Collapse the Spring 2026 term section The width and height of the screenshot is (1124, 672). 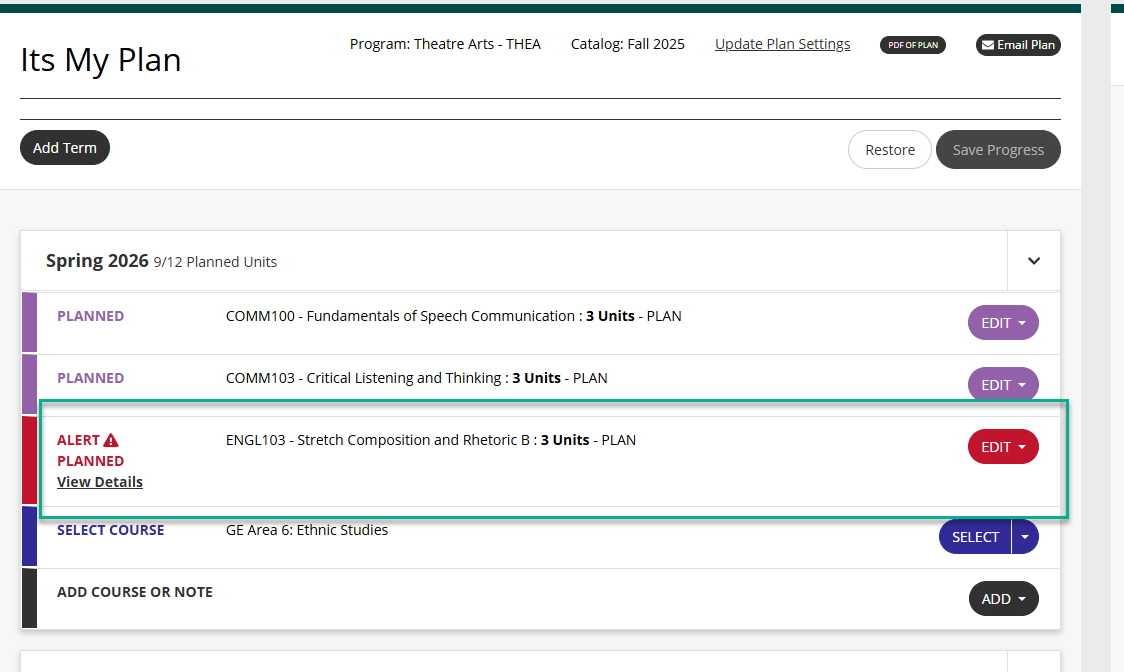(x=1033, y=260)
